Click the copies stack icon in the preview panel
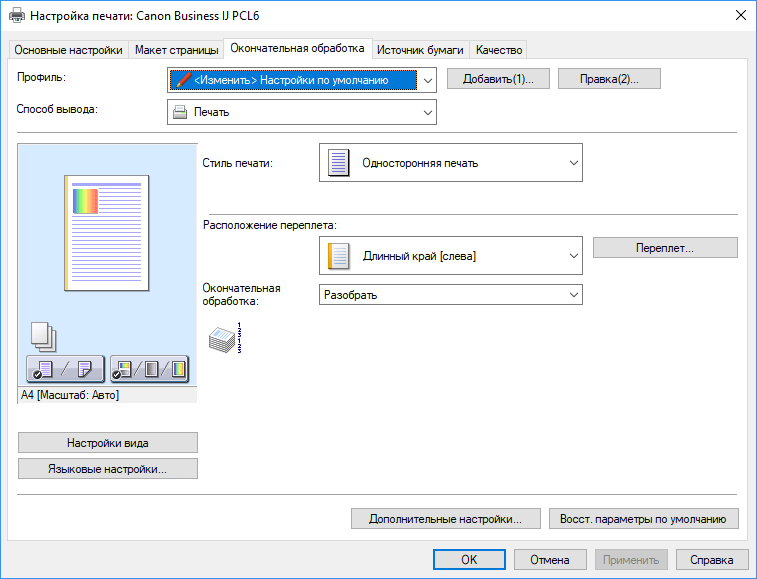The image size is (757, 579). pyautogui.click(x=43, y=337)
